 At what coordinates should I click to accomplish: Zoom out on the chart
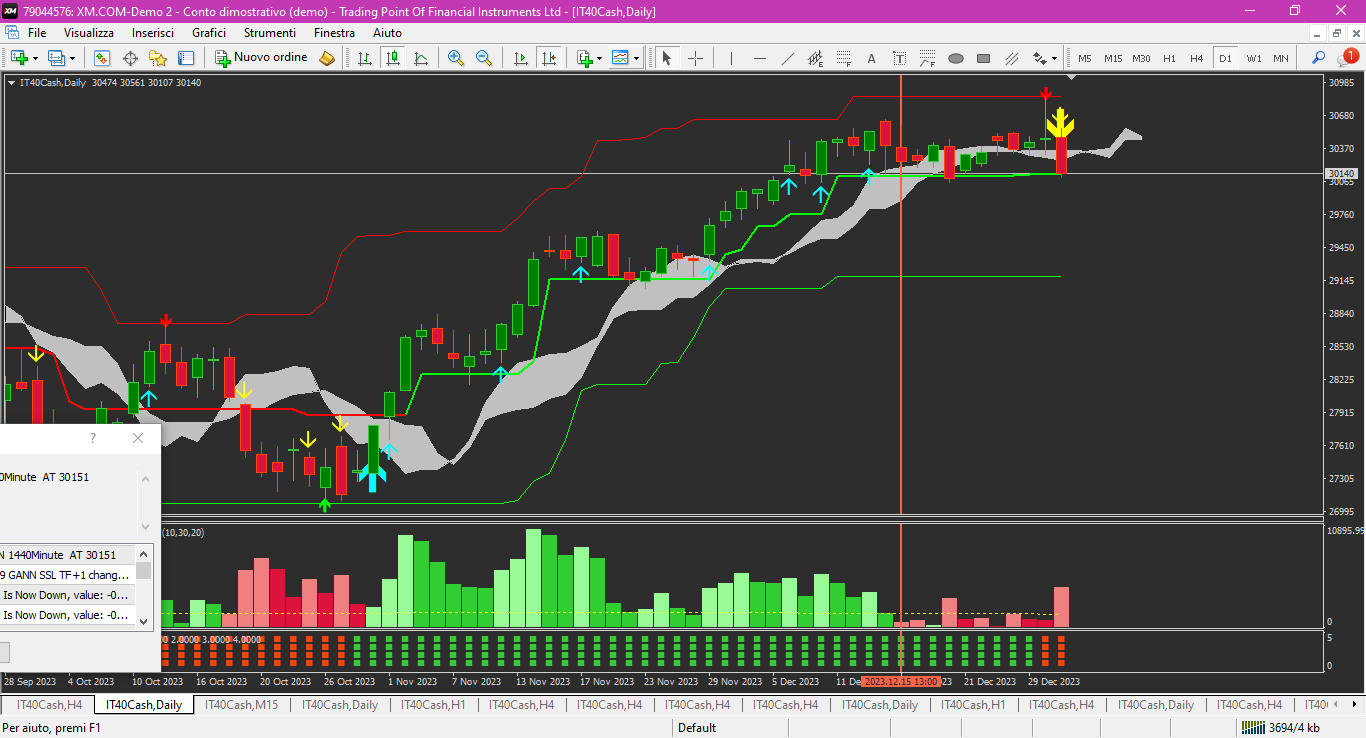tap(484, 58)
